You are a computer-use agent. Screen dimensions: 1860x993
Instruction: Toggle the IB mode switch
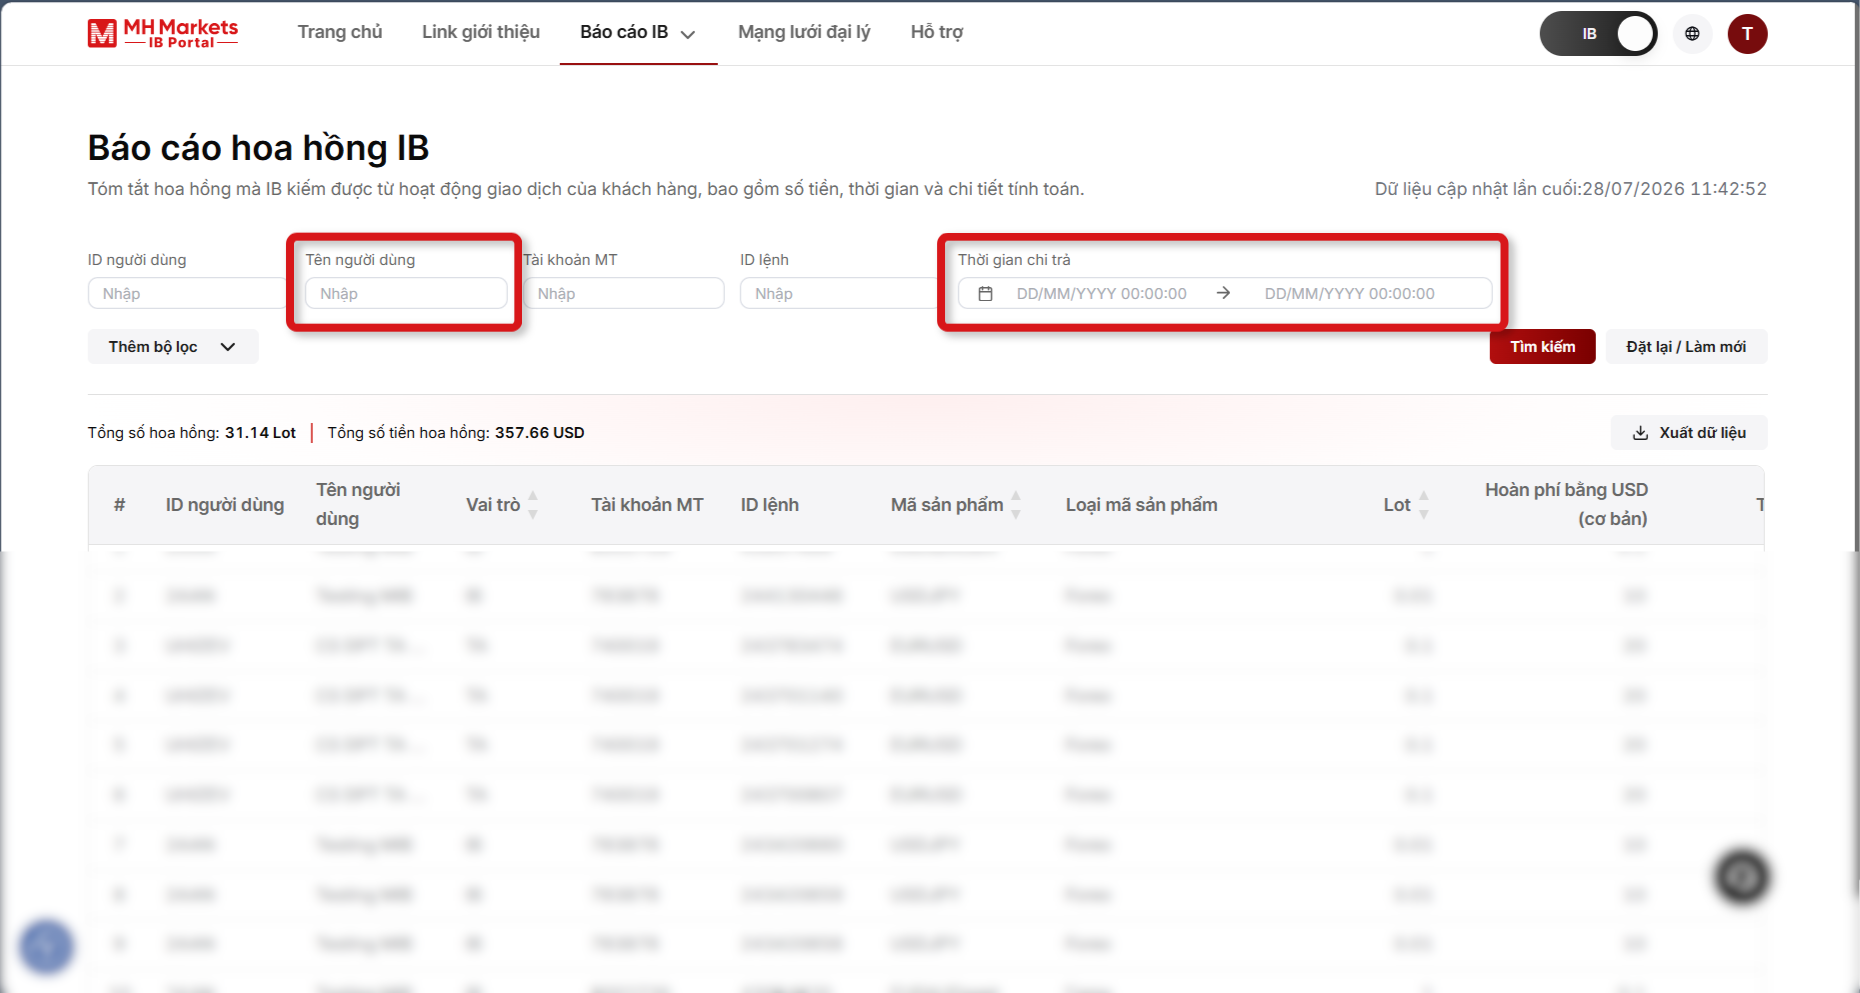1598,34
